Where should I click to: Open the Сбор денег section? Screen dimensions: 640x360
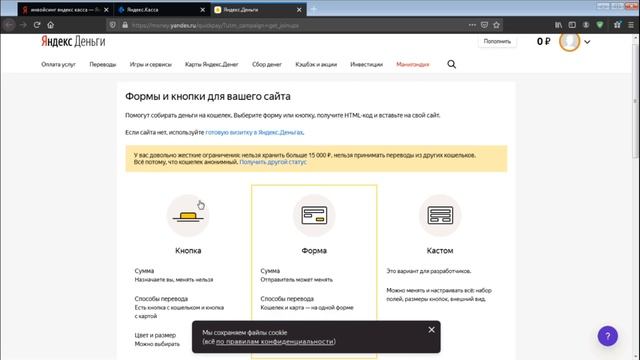(x=267, y=64)
